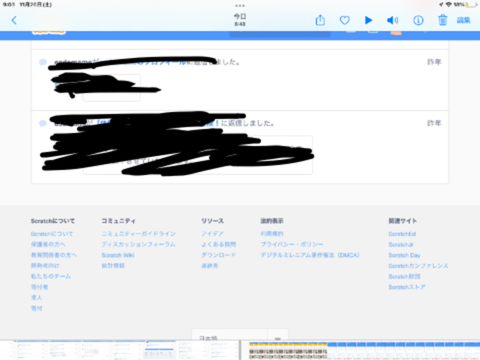Click the Scratch Day link
Viewport: 480px width, 360px height.
[x=404, y=255]
